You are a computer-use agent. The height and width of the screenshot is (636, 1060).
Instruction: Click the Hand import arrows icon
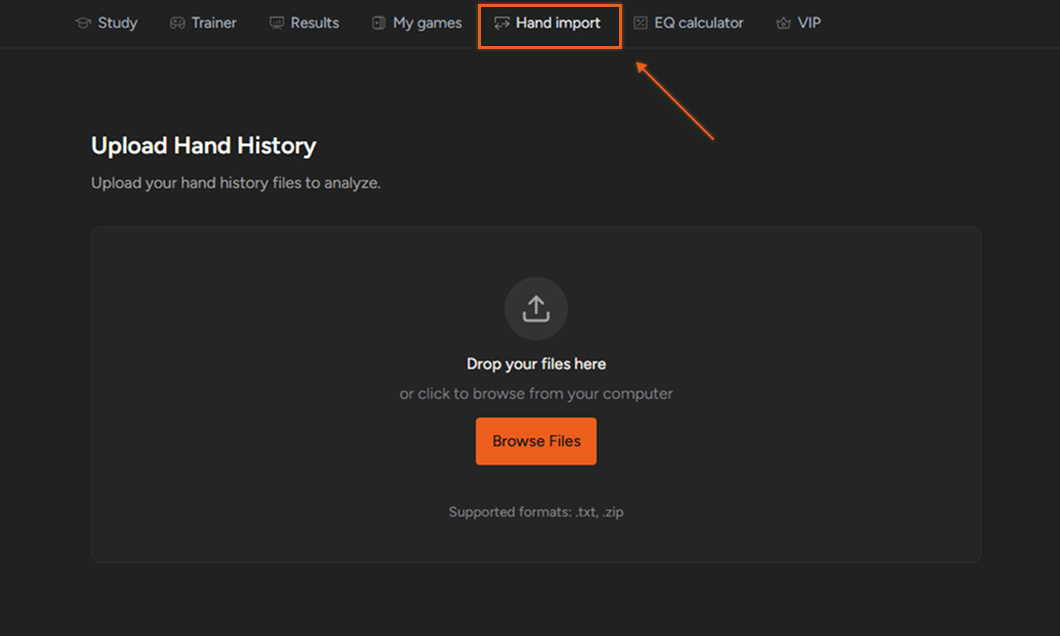[x=502, y=23]
